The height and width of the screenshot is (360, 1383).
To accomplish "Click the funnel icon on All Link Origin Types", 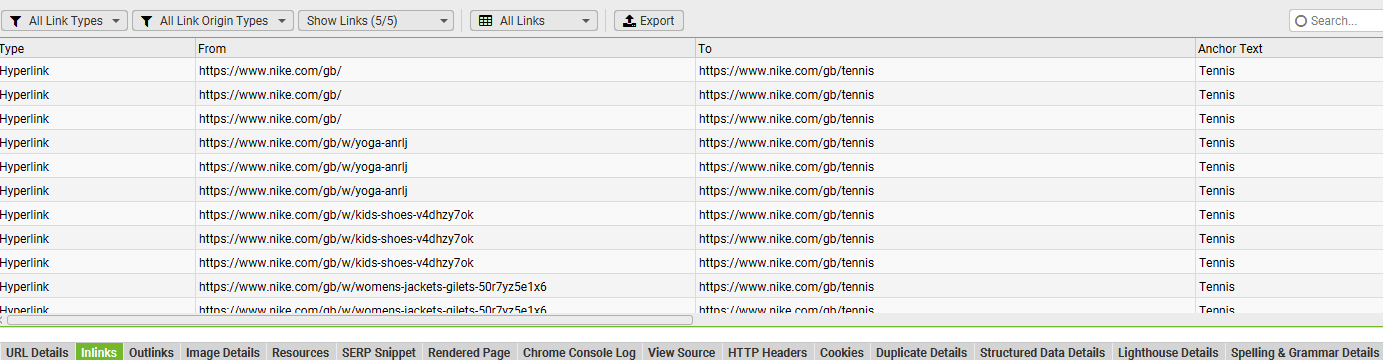I will click(x=146, y=21).
